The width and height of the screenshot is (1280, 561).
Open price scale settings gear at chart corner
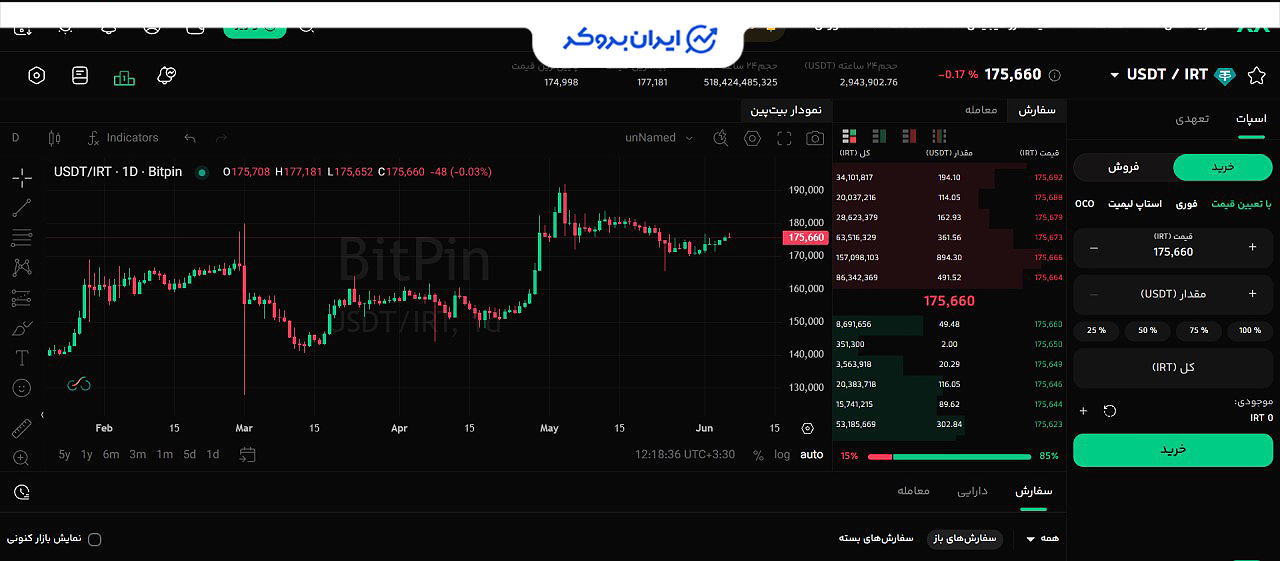pyautogui.click(x=808, y=428)
